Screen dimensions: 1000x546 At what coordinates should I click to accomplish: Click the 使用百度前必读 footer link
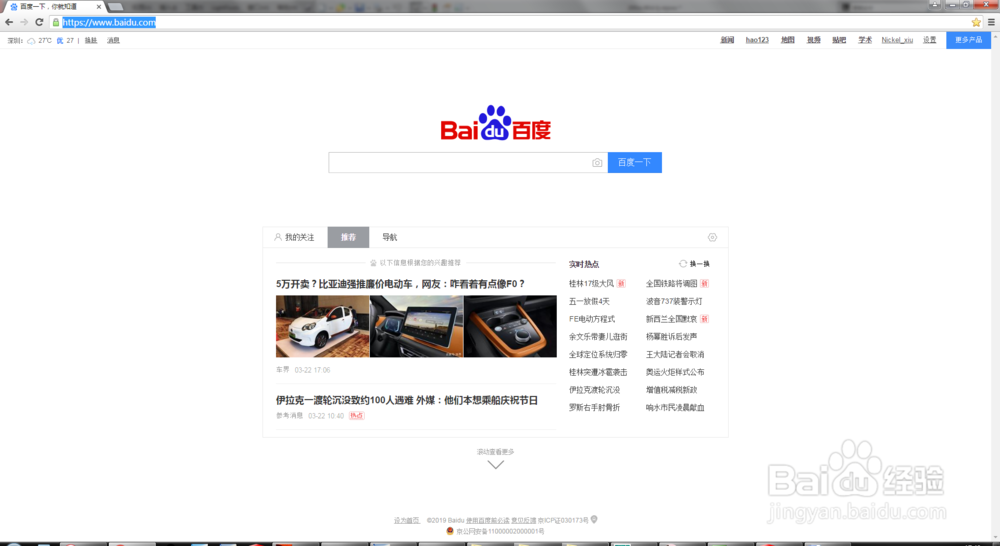click(488, 520)
